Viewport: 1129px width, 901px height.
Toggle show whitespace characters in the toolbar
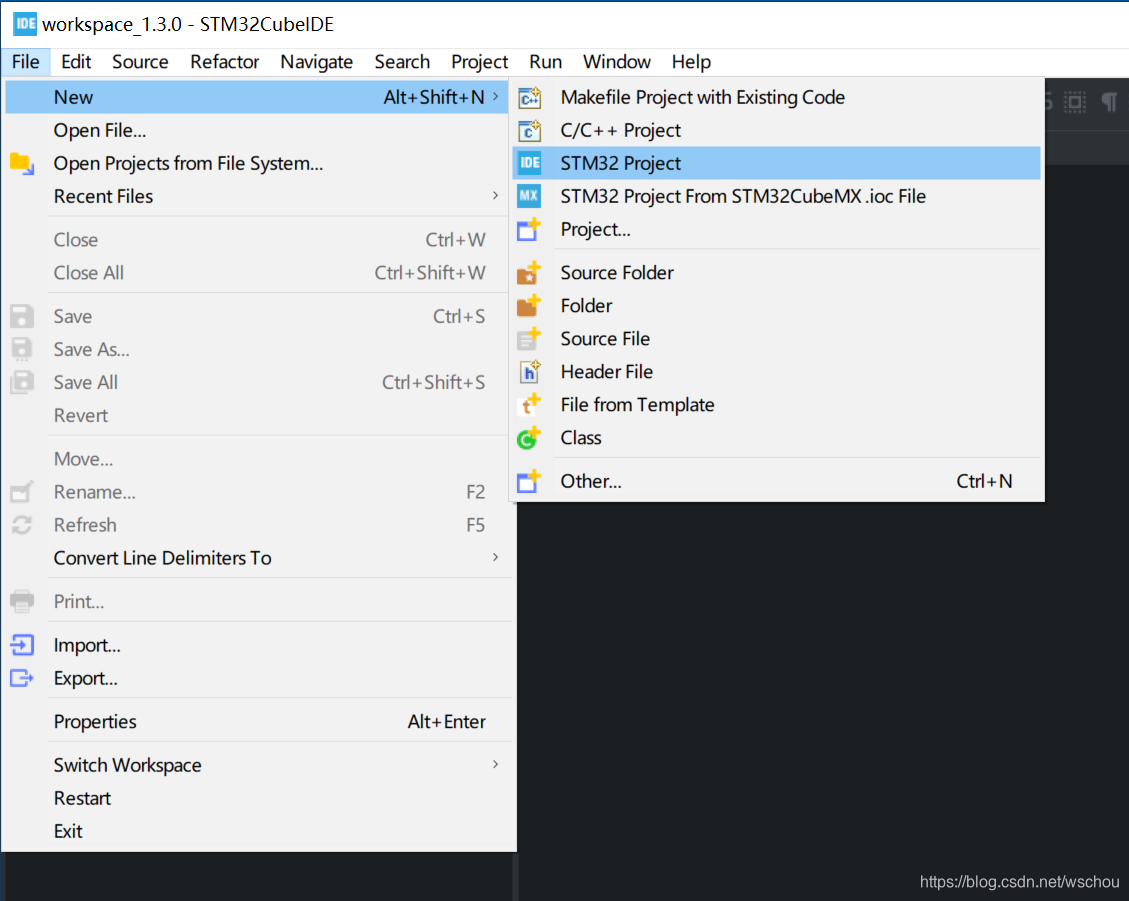pyautogui.click(x=1110, y=101)
